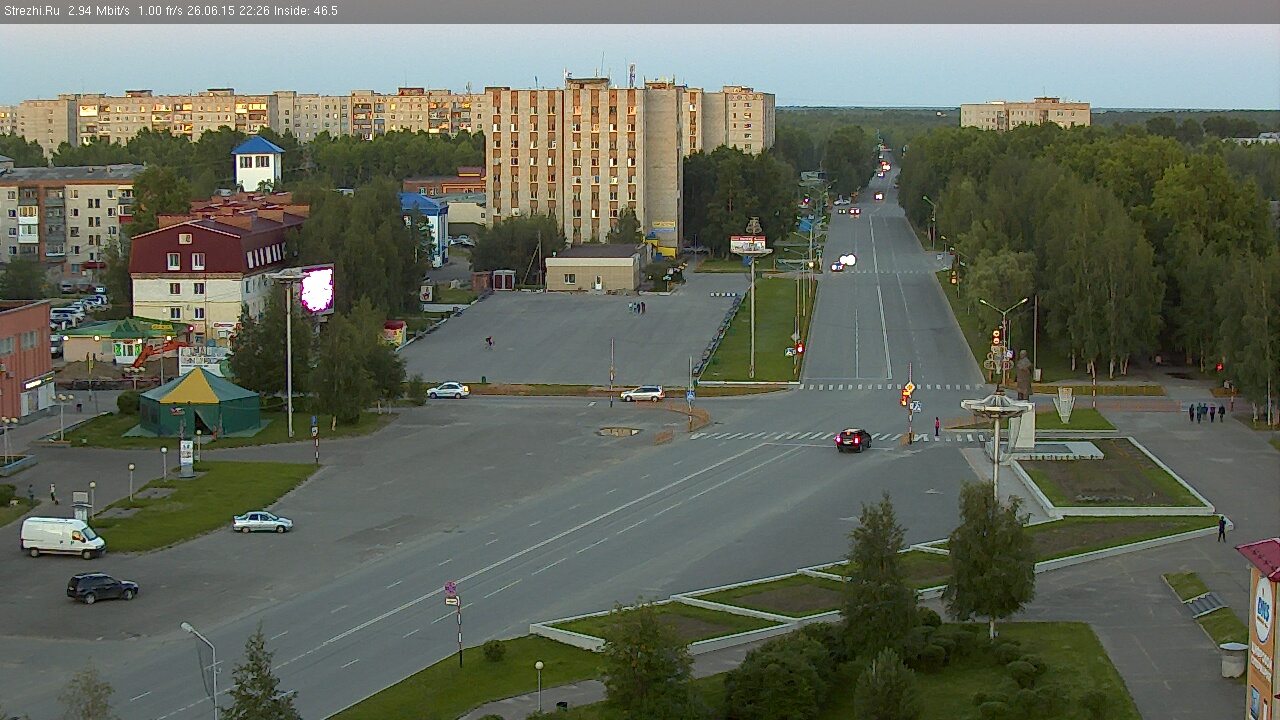The width and height of the screenshot is (1280, 720).
Task: Select the "2.94 Mbit/s" bitrate readout
Action: click(x=98, y=11)
